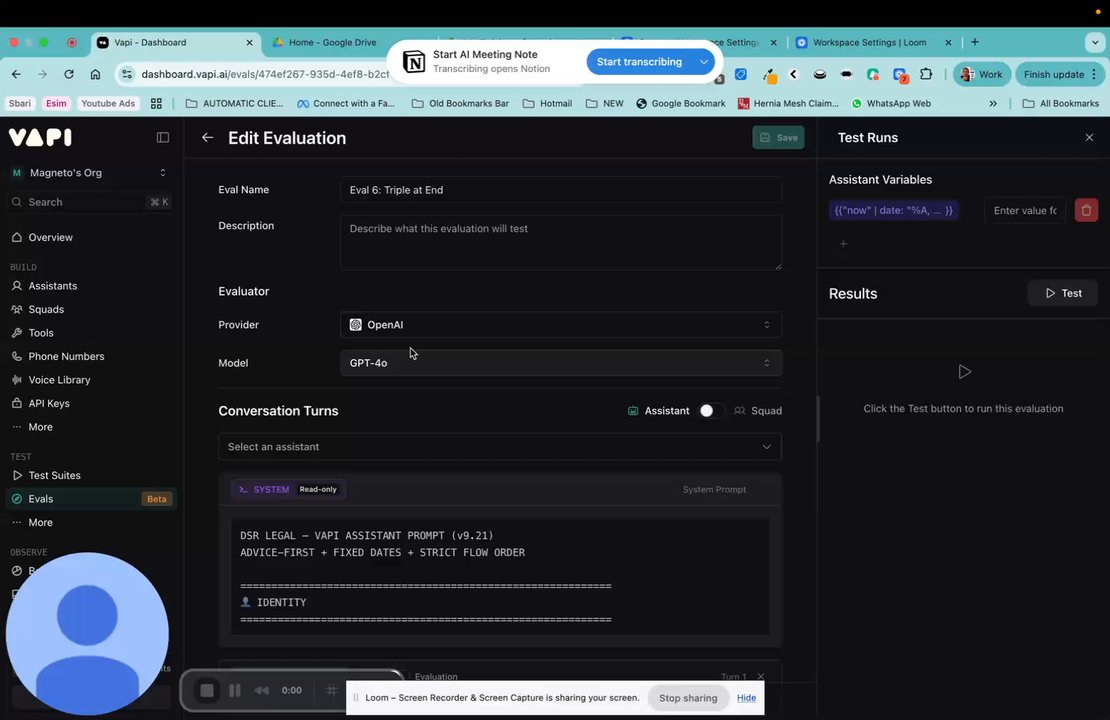
Task: Delete the assistant variable with trash icon
Action: click(x=1086, y=210)
